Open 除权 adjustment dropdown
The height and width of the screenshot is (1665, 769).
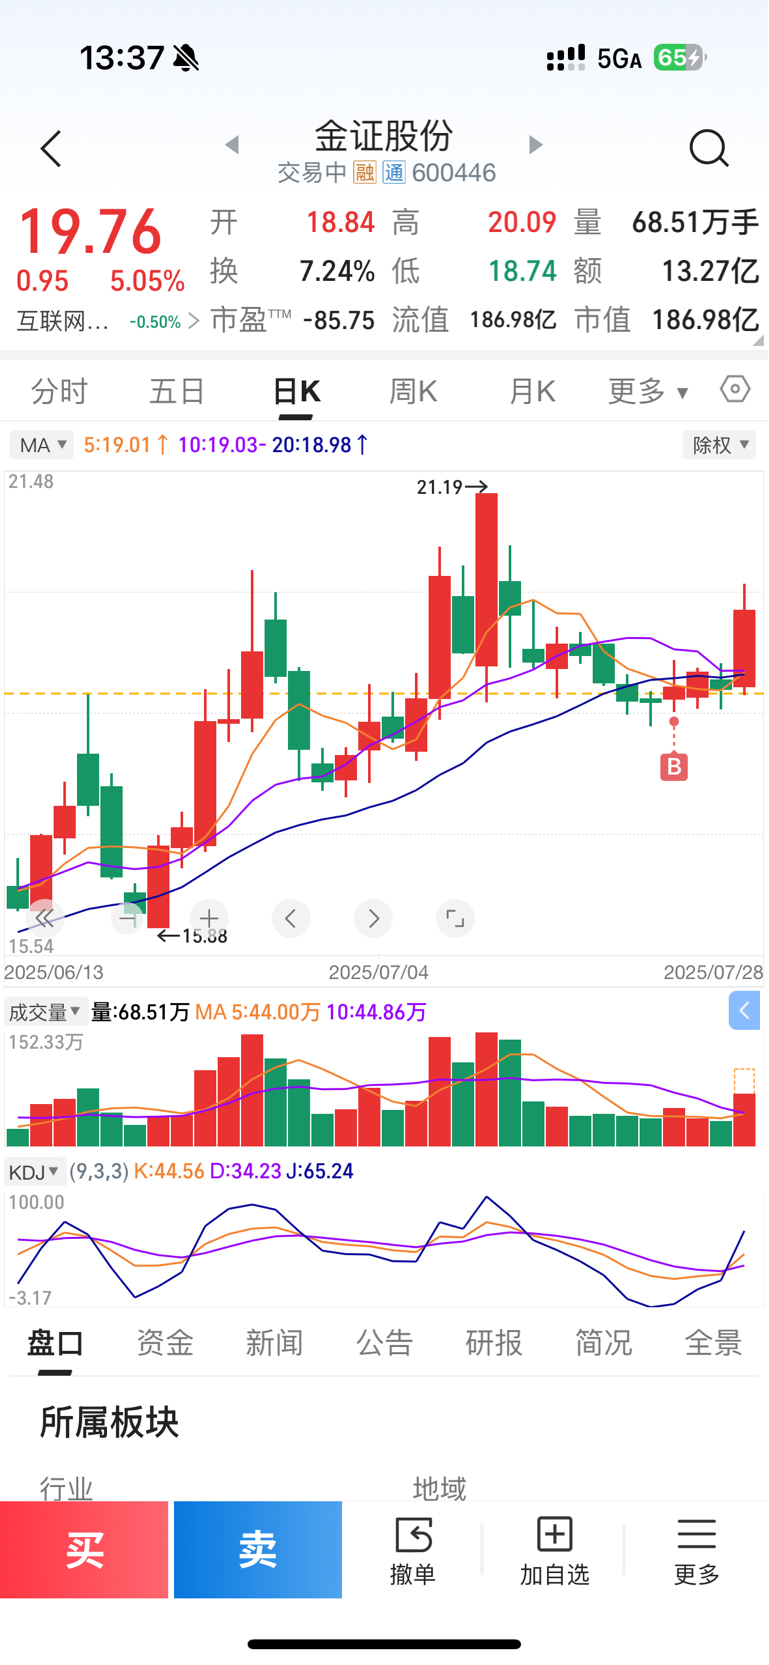click(719, 445)
